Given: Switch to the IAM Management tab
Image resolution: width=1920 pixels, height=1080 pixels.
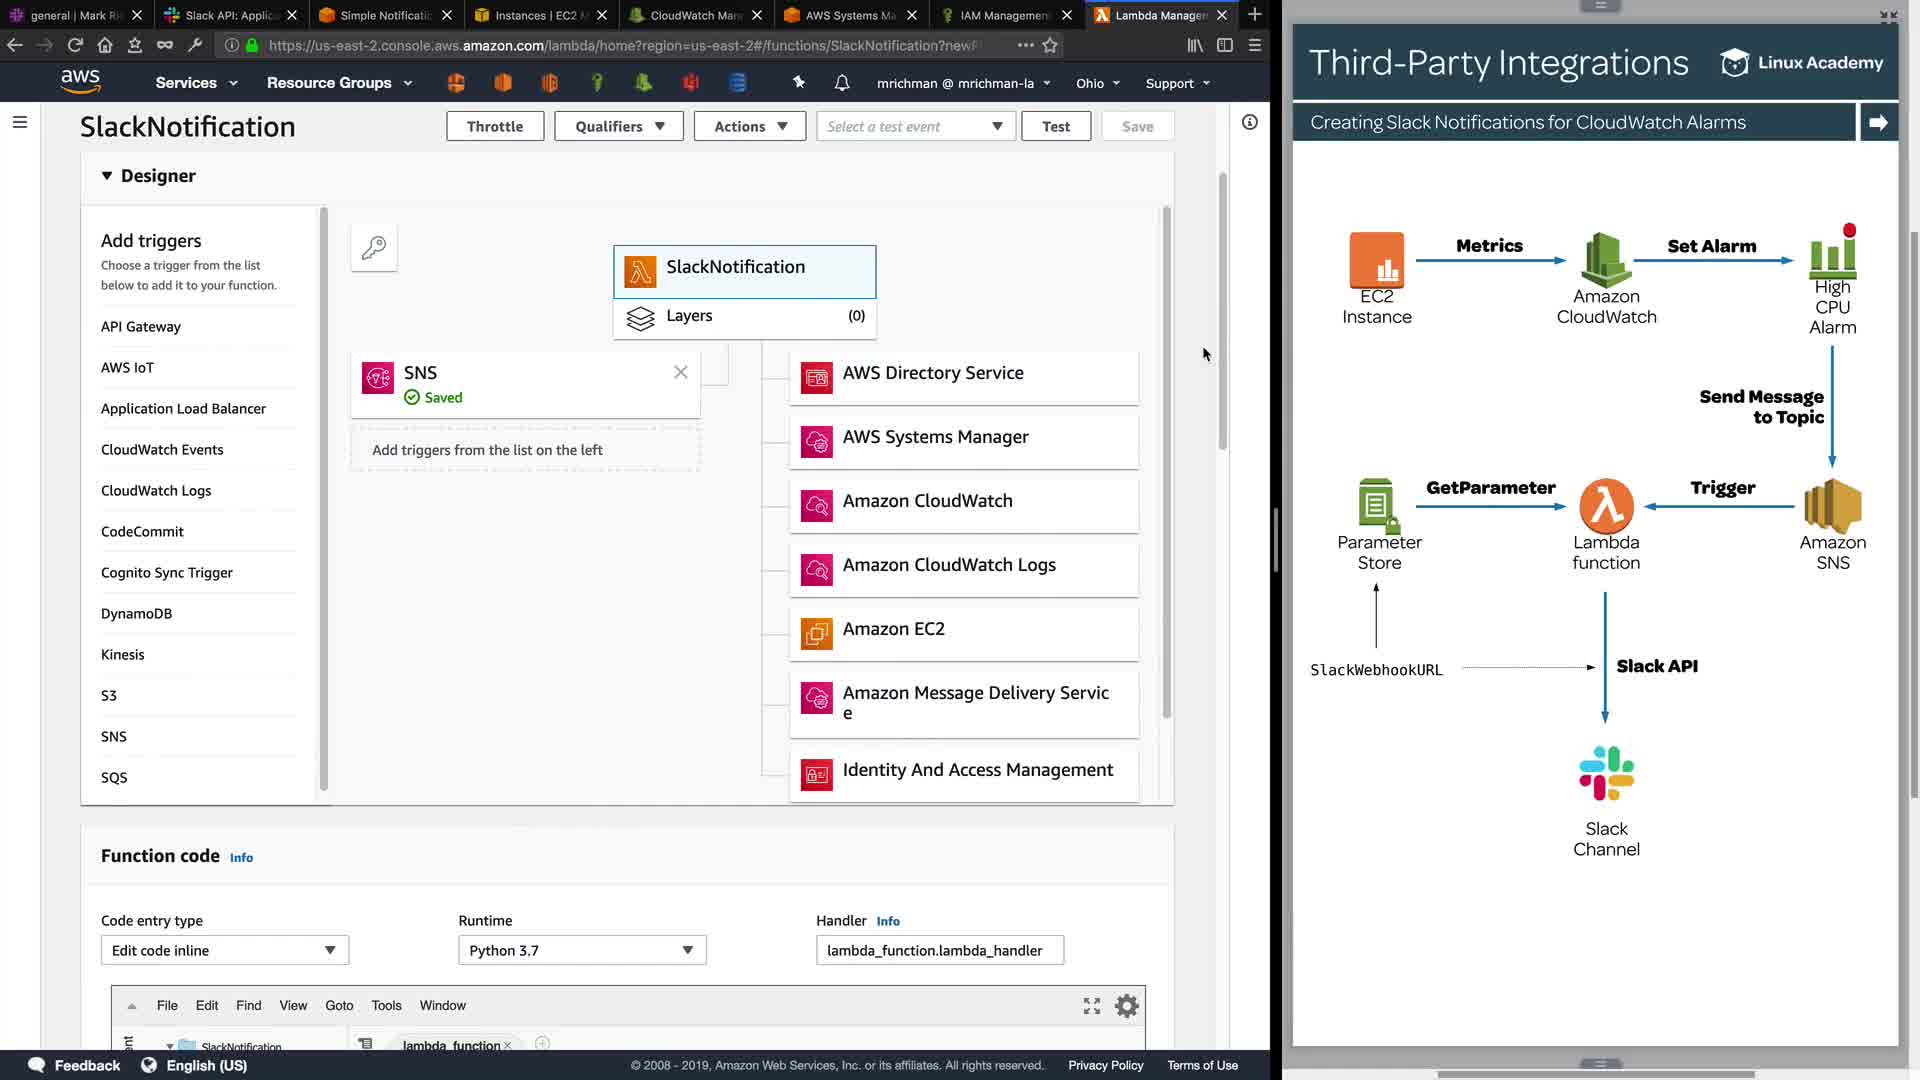Looking at the screenshot, I should 1002,15.
